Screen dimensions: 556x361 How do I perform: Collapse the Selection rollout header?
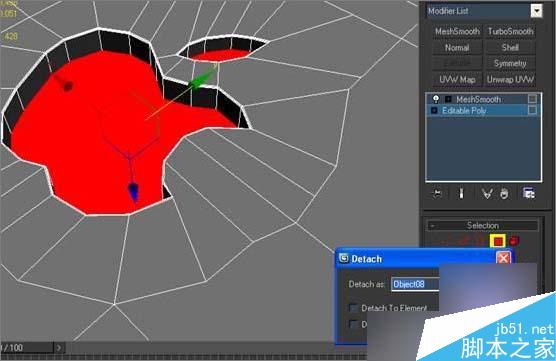coord(482,226)
